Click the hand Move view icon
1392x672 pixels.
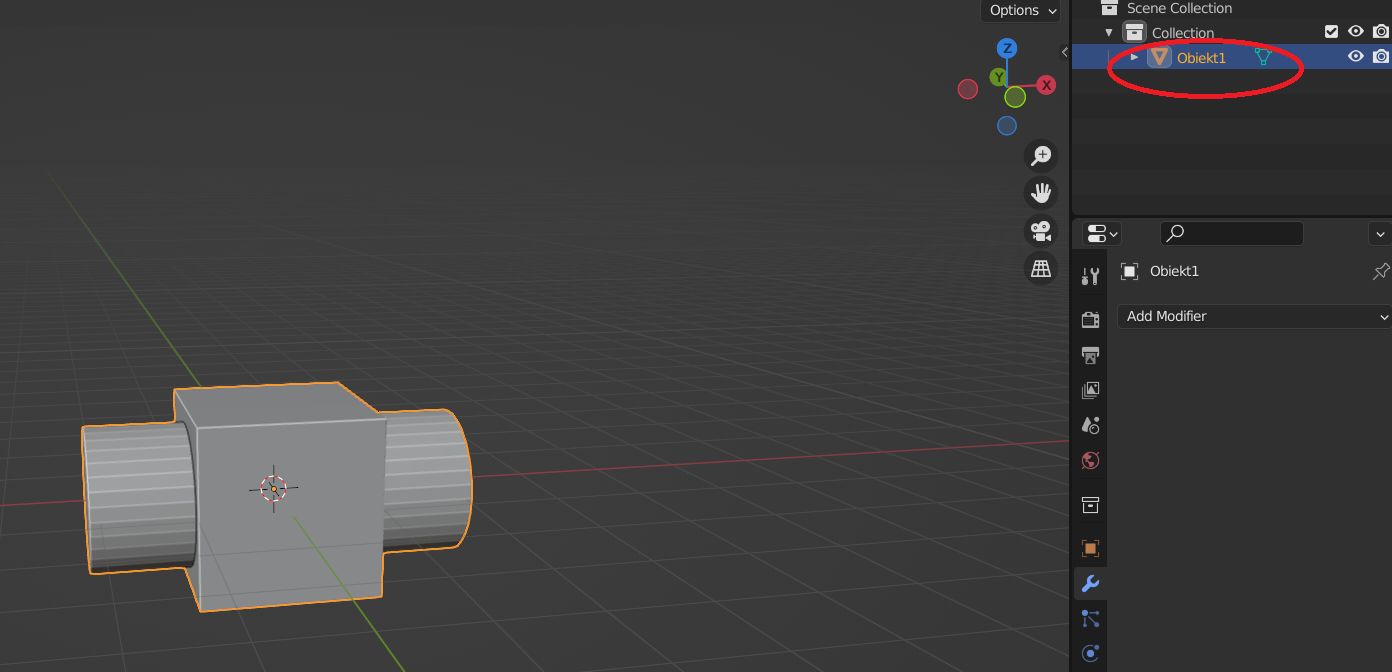click(x=1042, y=192)
